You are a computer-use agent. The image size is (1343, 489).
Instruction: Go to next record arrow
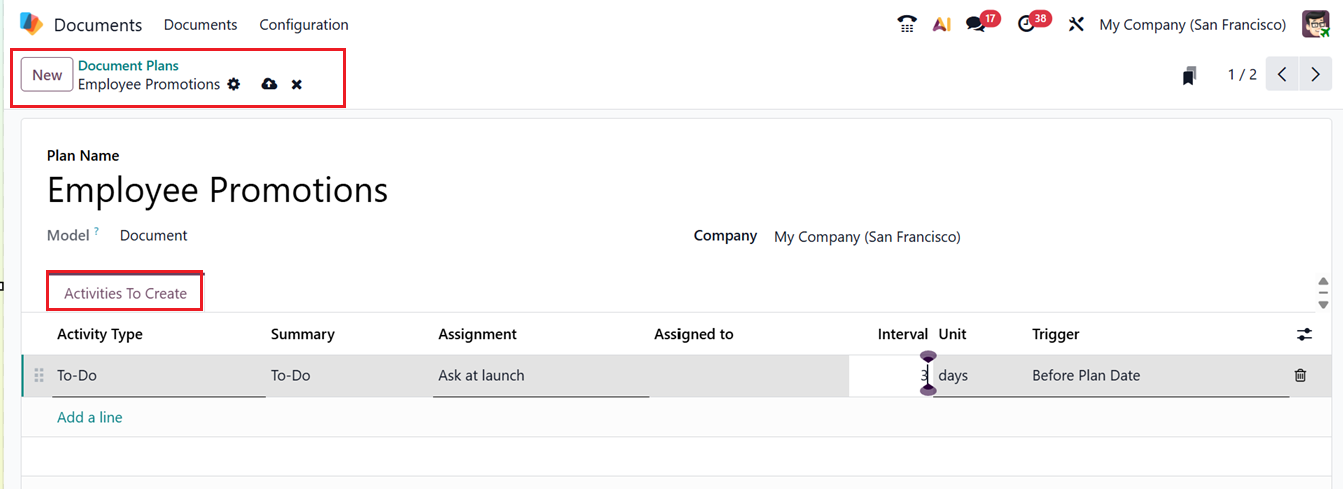click(x=1316, y=75)
